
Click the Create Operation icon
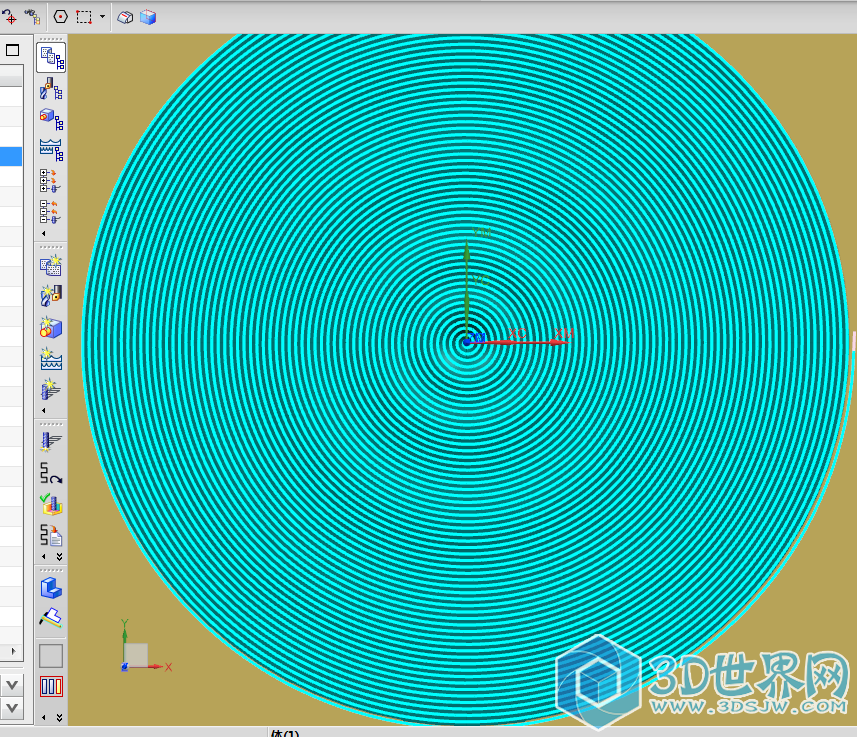click(51, 389)
